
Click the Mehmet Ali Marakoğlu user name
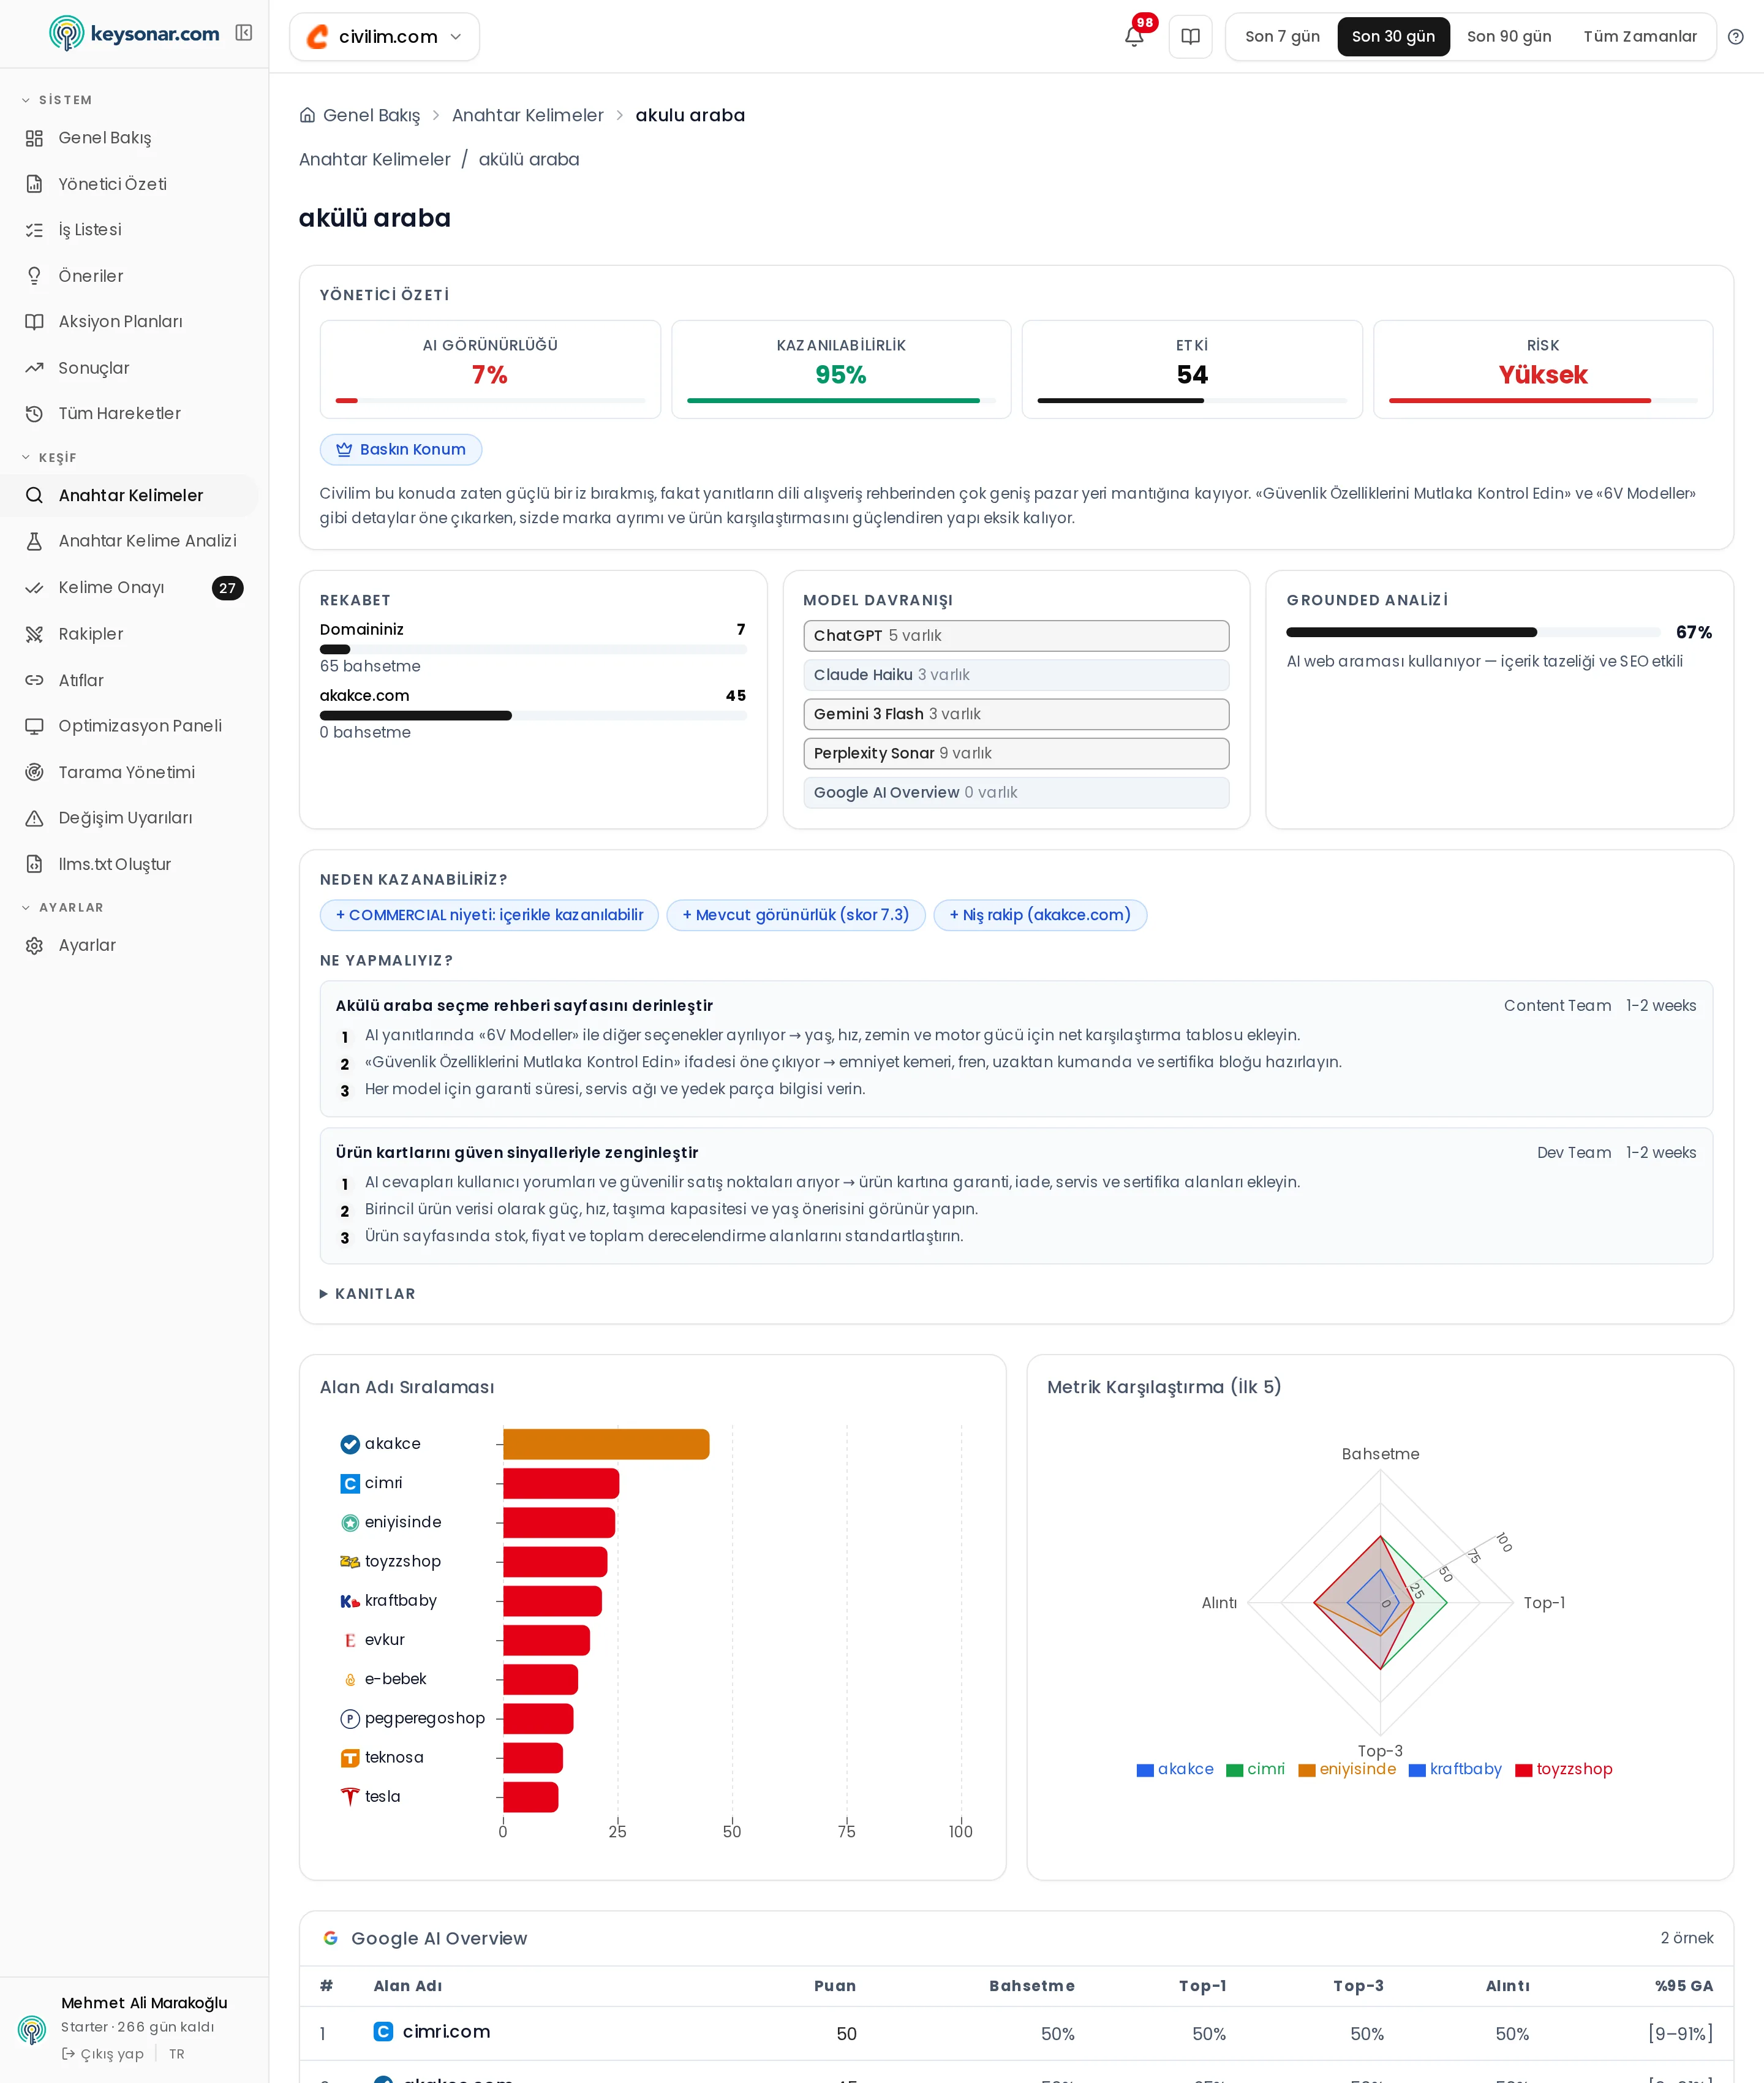click(144, 2003)
